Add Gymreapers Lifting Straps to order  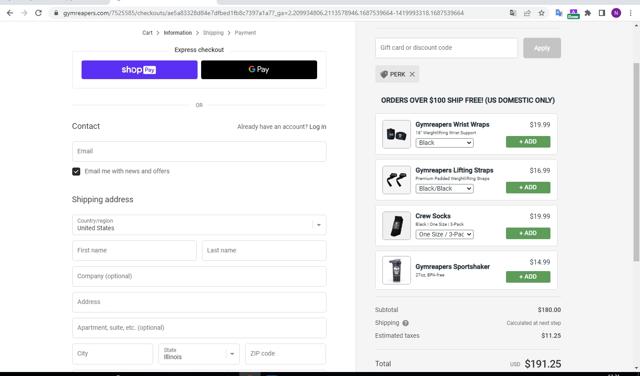click(x=528, y=187)
